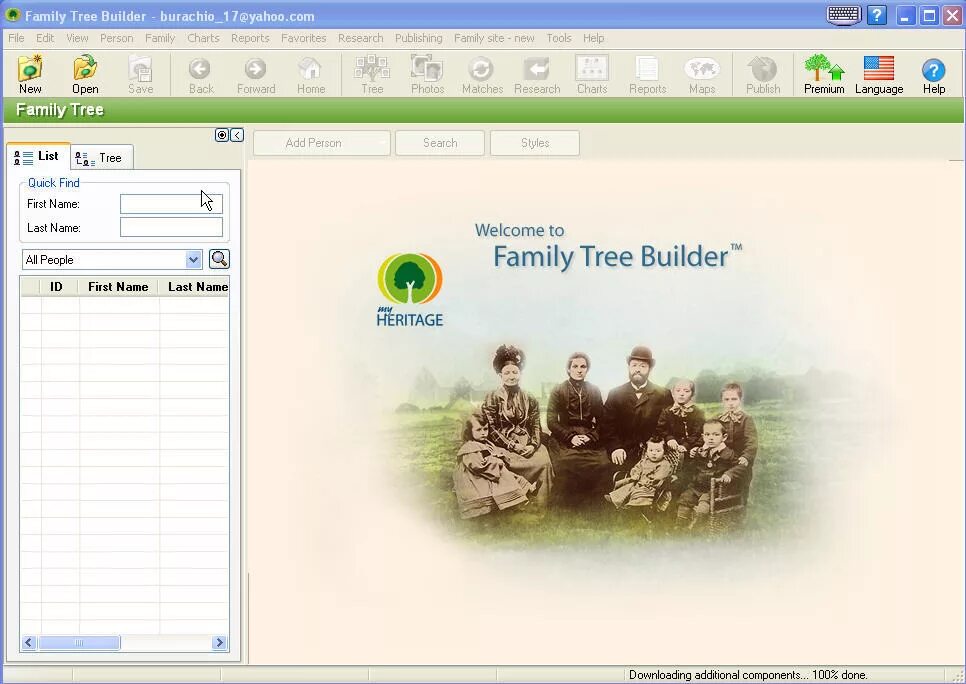Screen dimensions: 966x684
Task: Click the magnifier search icon beside All People
Action: (219, 259)
